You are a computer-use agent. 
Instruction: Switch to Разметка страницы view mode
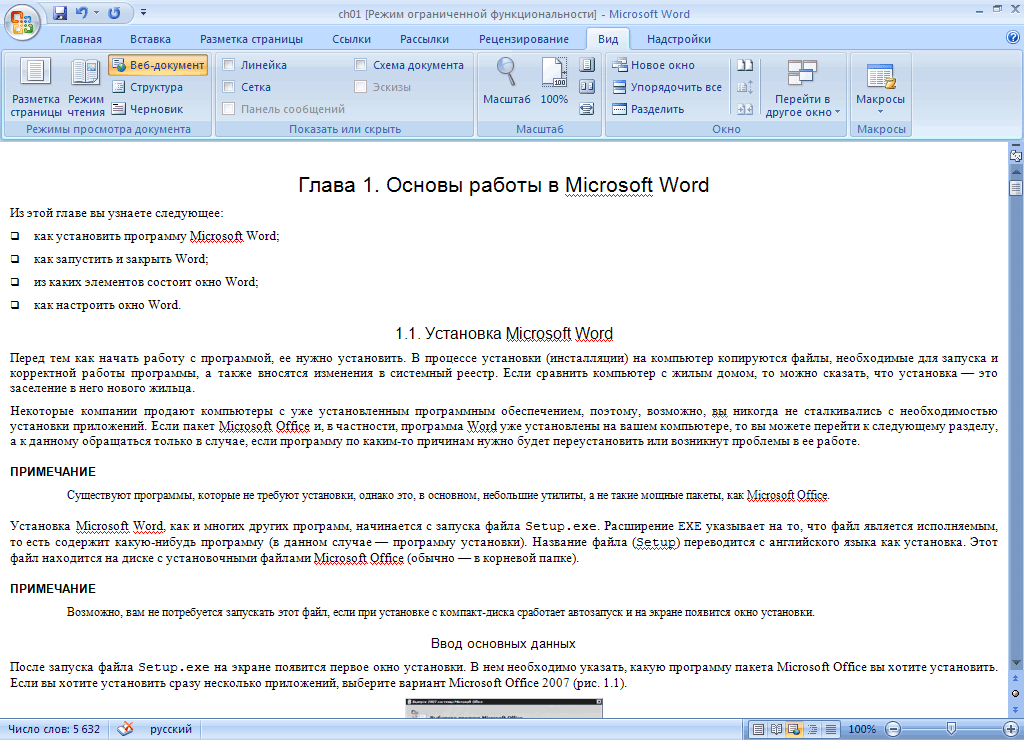(36, 88)
